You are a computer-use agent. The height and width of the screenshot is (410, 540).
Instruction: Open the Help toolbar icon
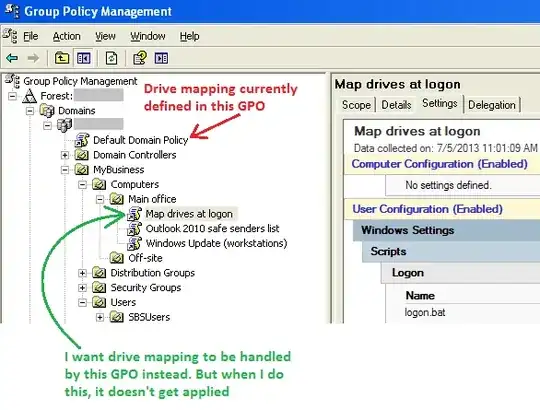point(140,58)
